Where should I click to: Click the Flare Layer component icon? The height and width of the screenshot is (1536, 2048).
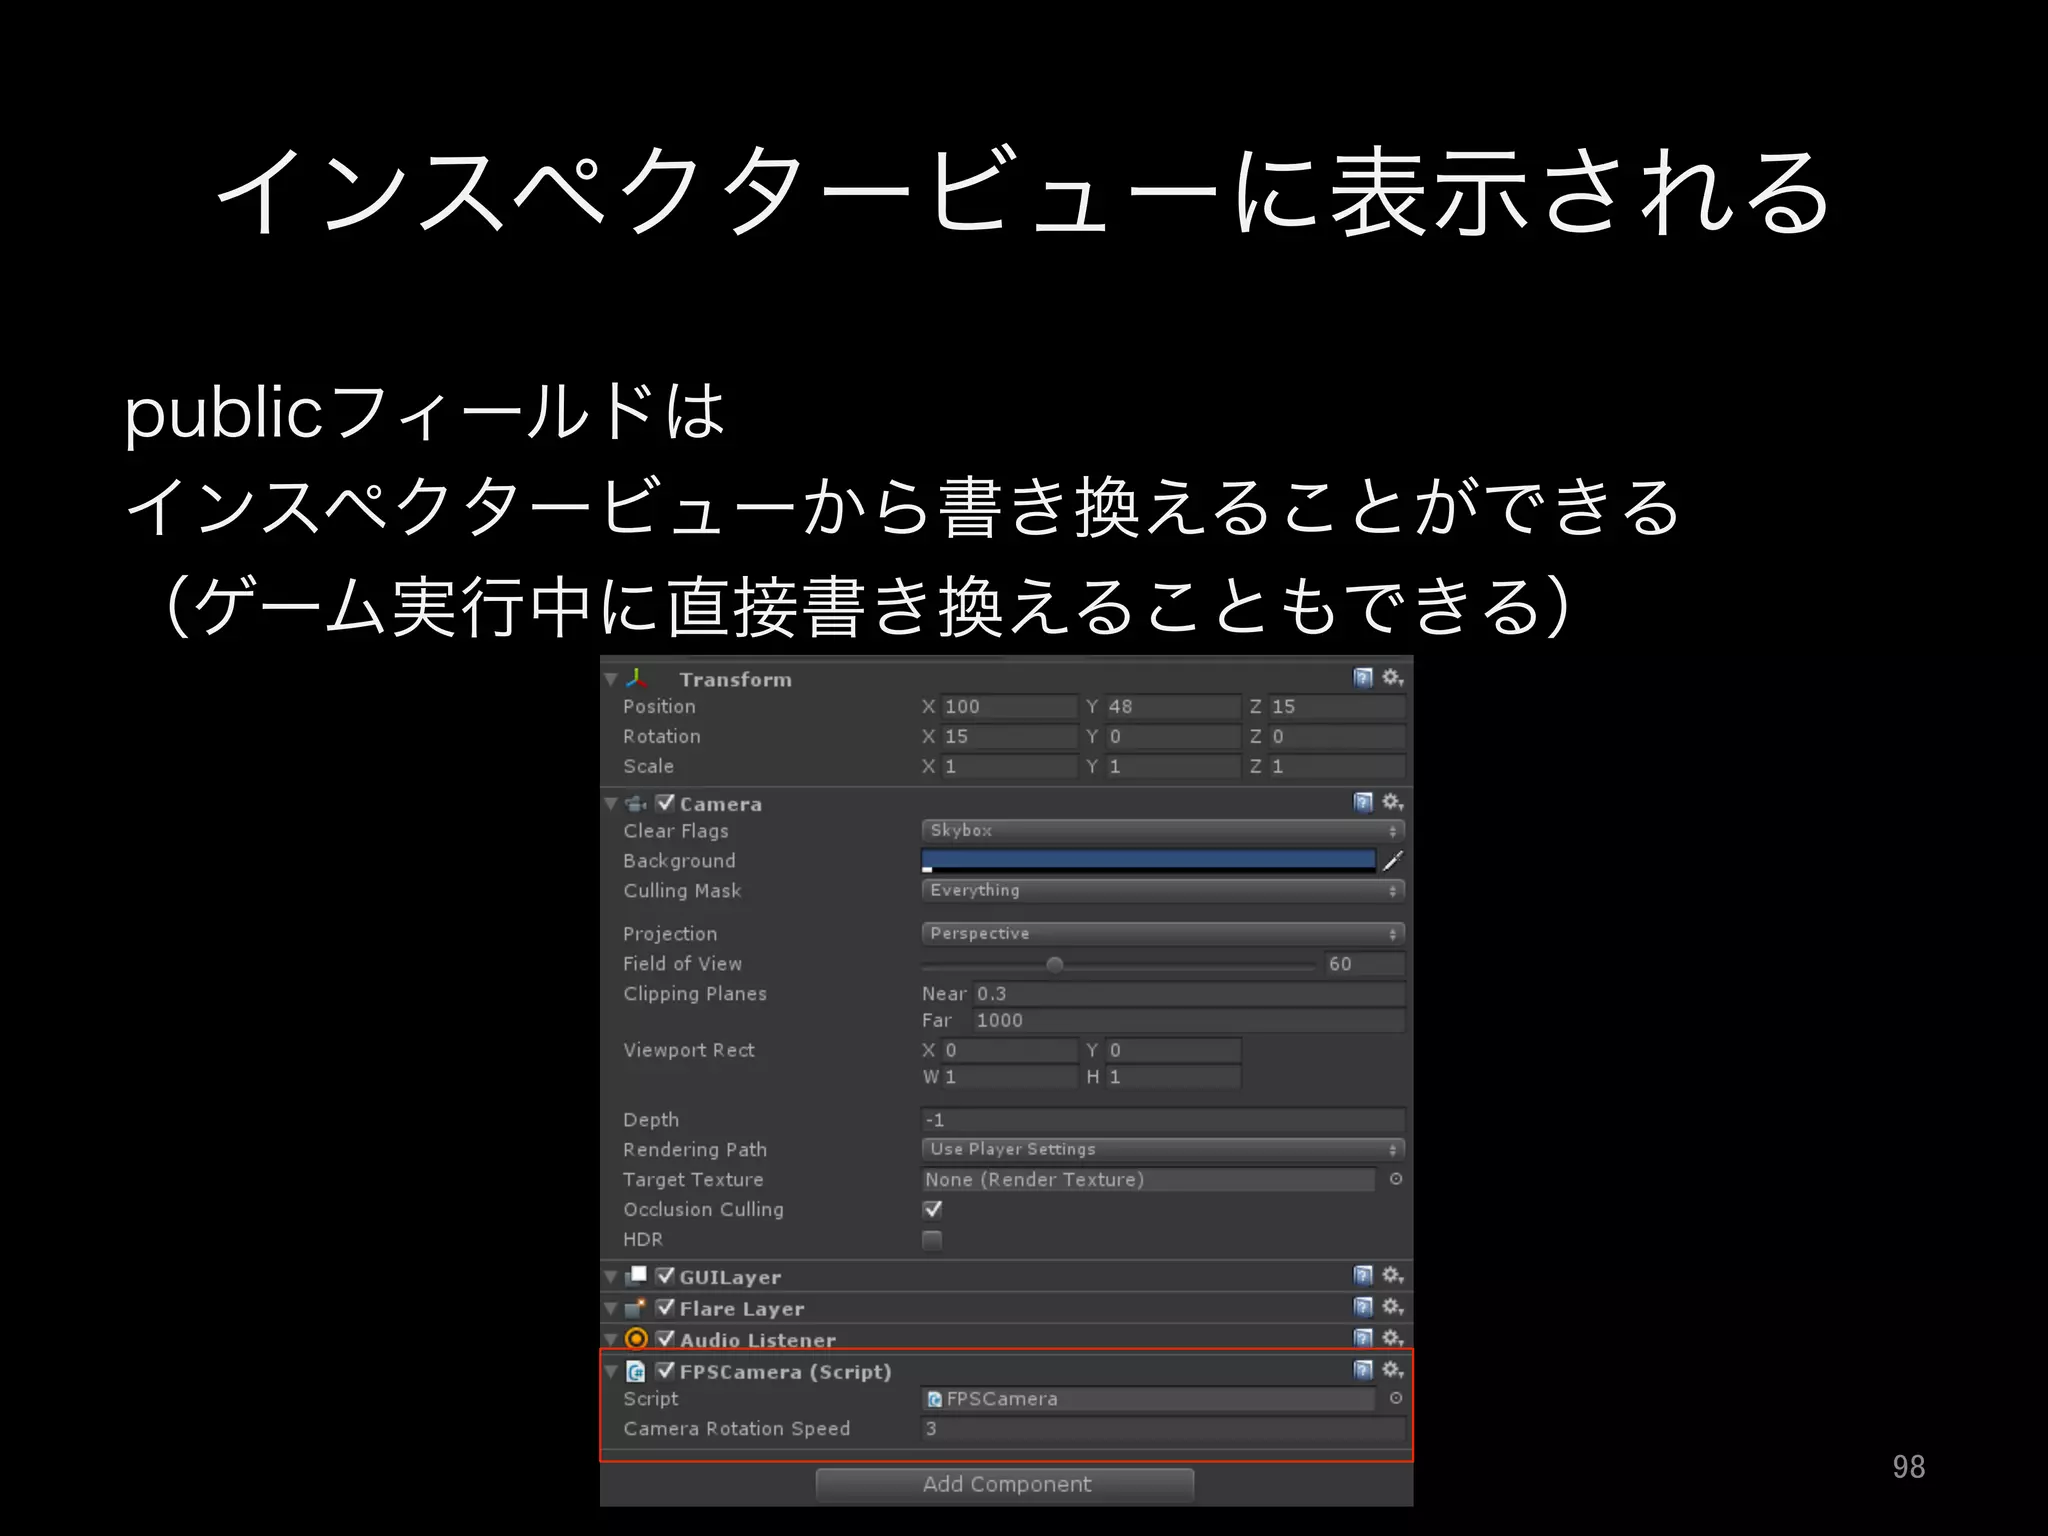[x=636, y=1308]
